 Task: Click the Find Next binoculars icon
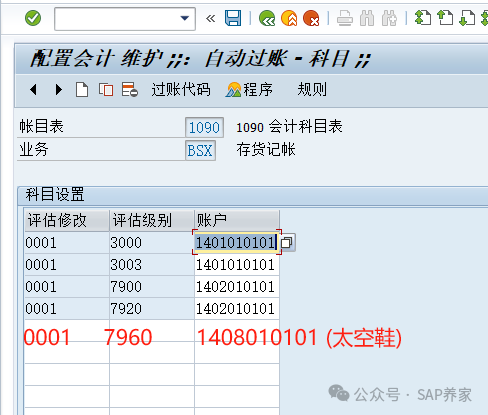[389, 18]
